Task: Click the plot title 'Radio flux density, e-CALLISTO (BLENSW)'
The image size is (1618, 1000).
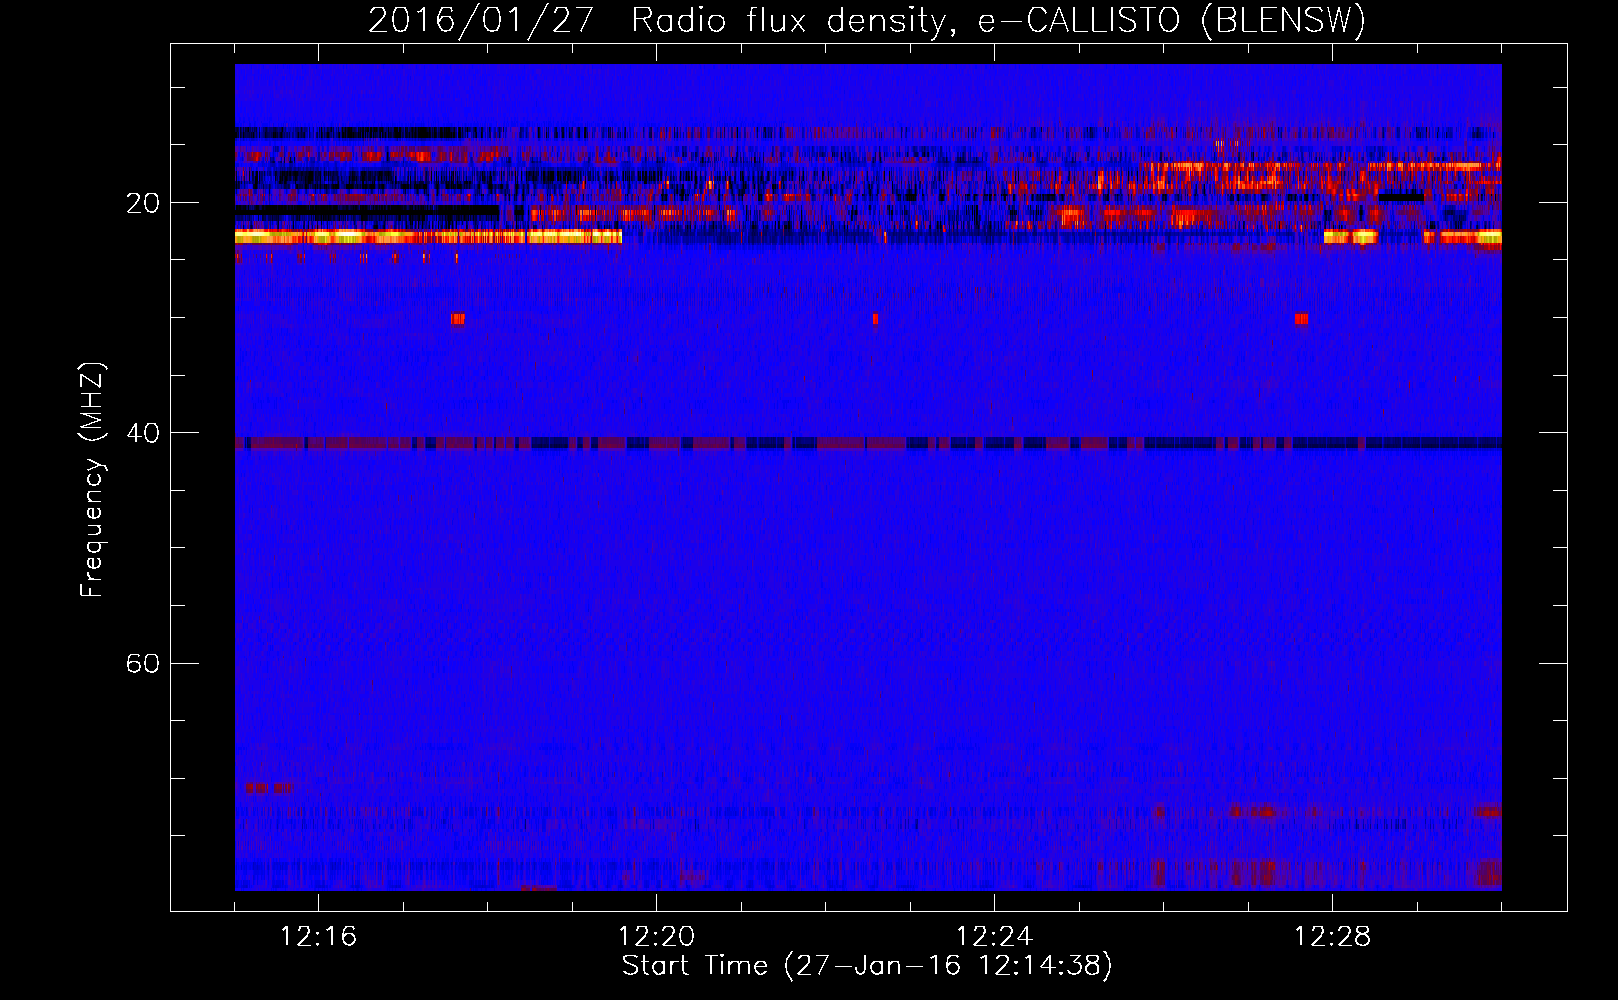Action: pyautogui.click(x=998, y=20)
